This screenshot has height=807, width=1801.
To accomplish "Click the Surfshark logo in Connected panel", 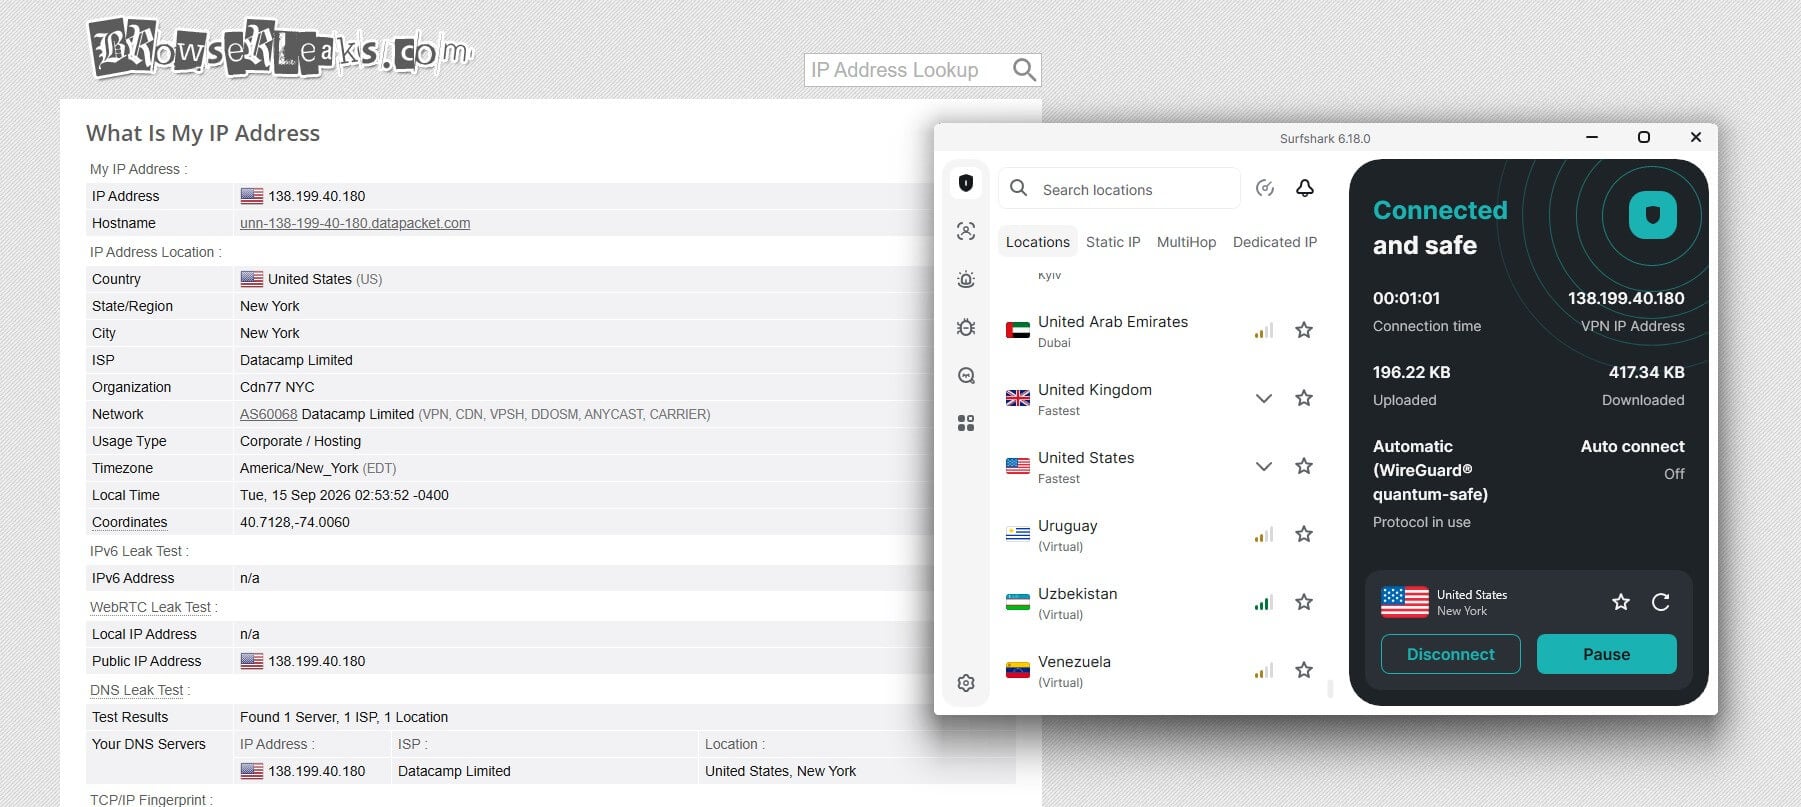I will 1652,215.
